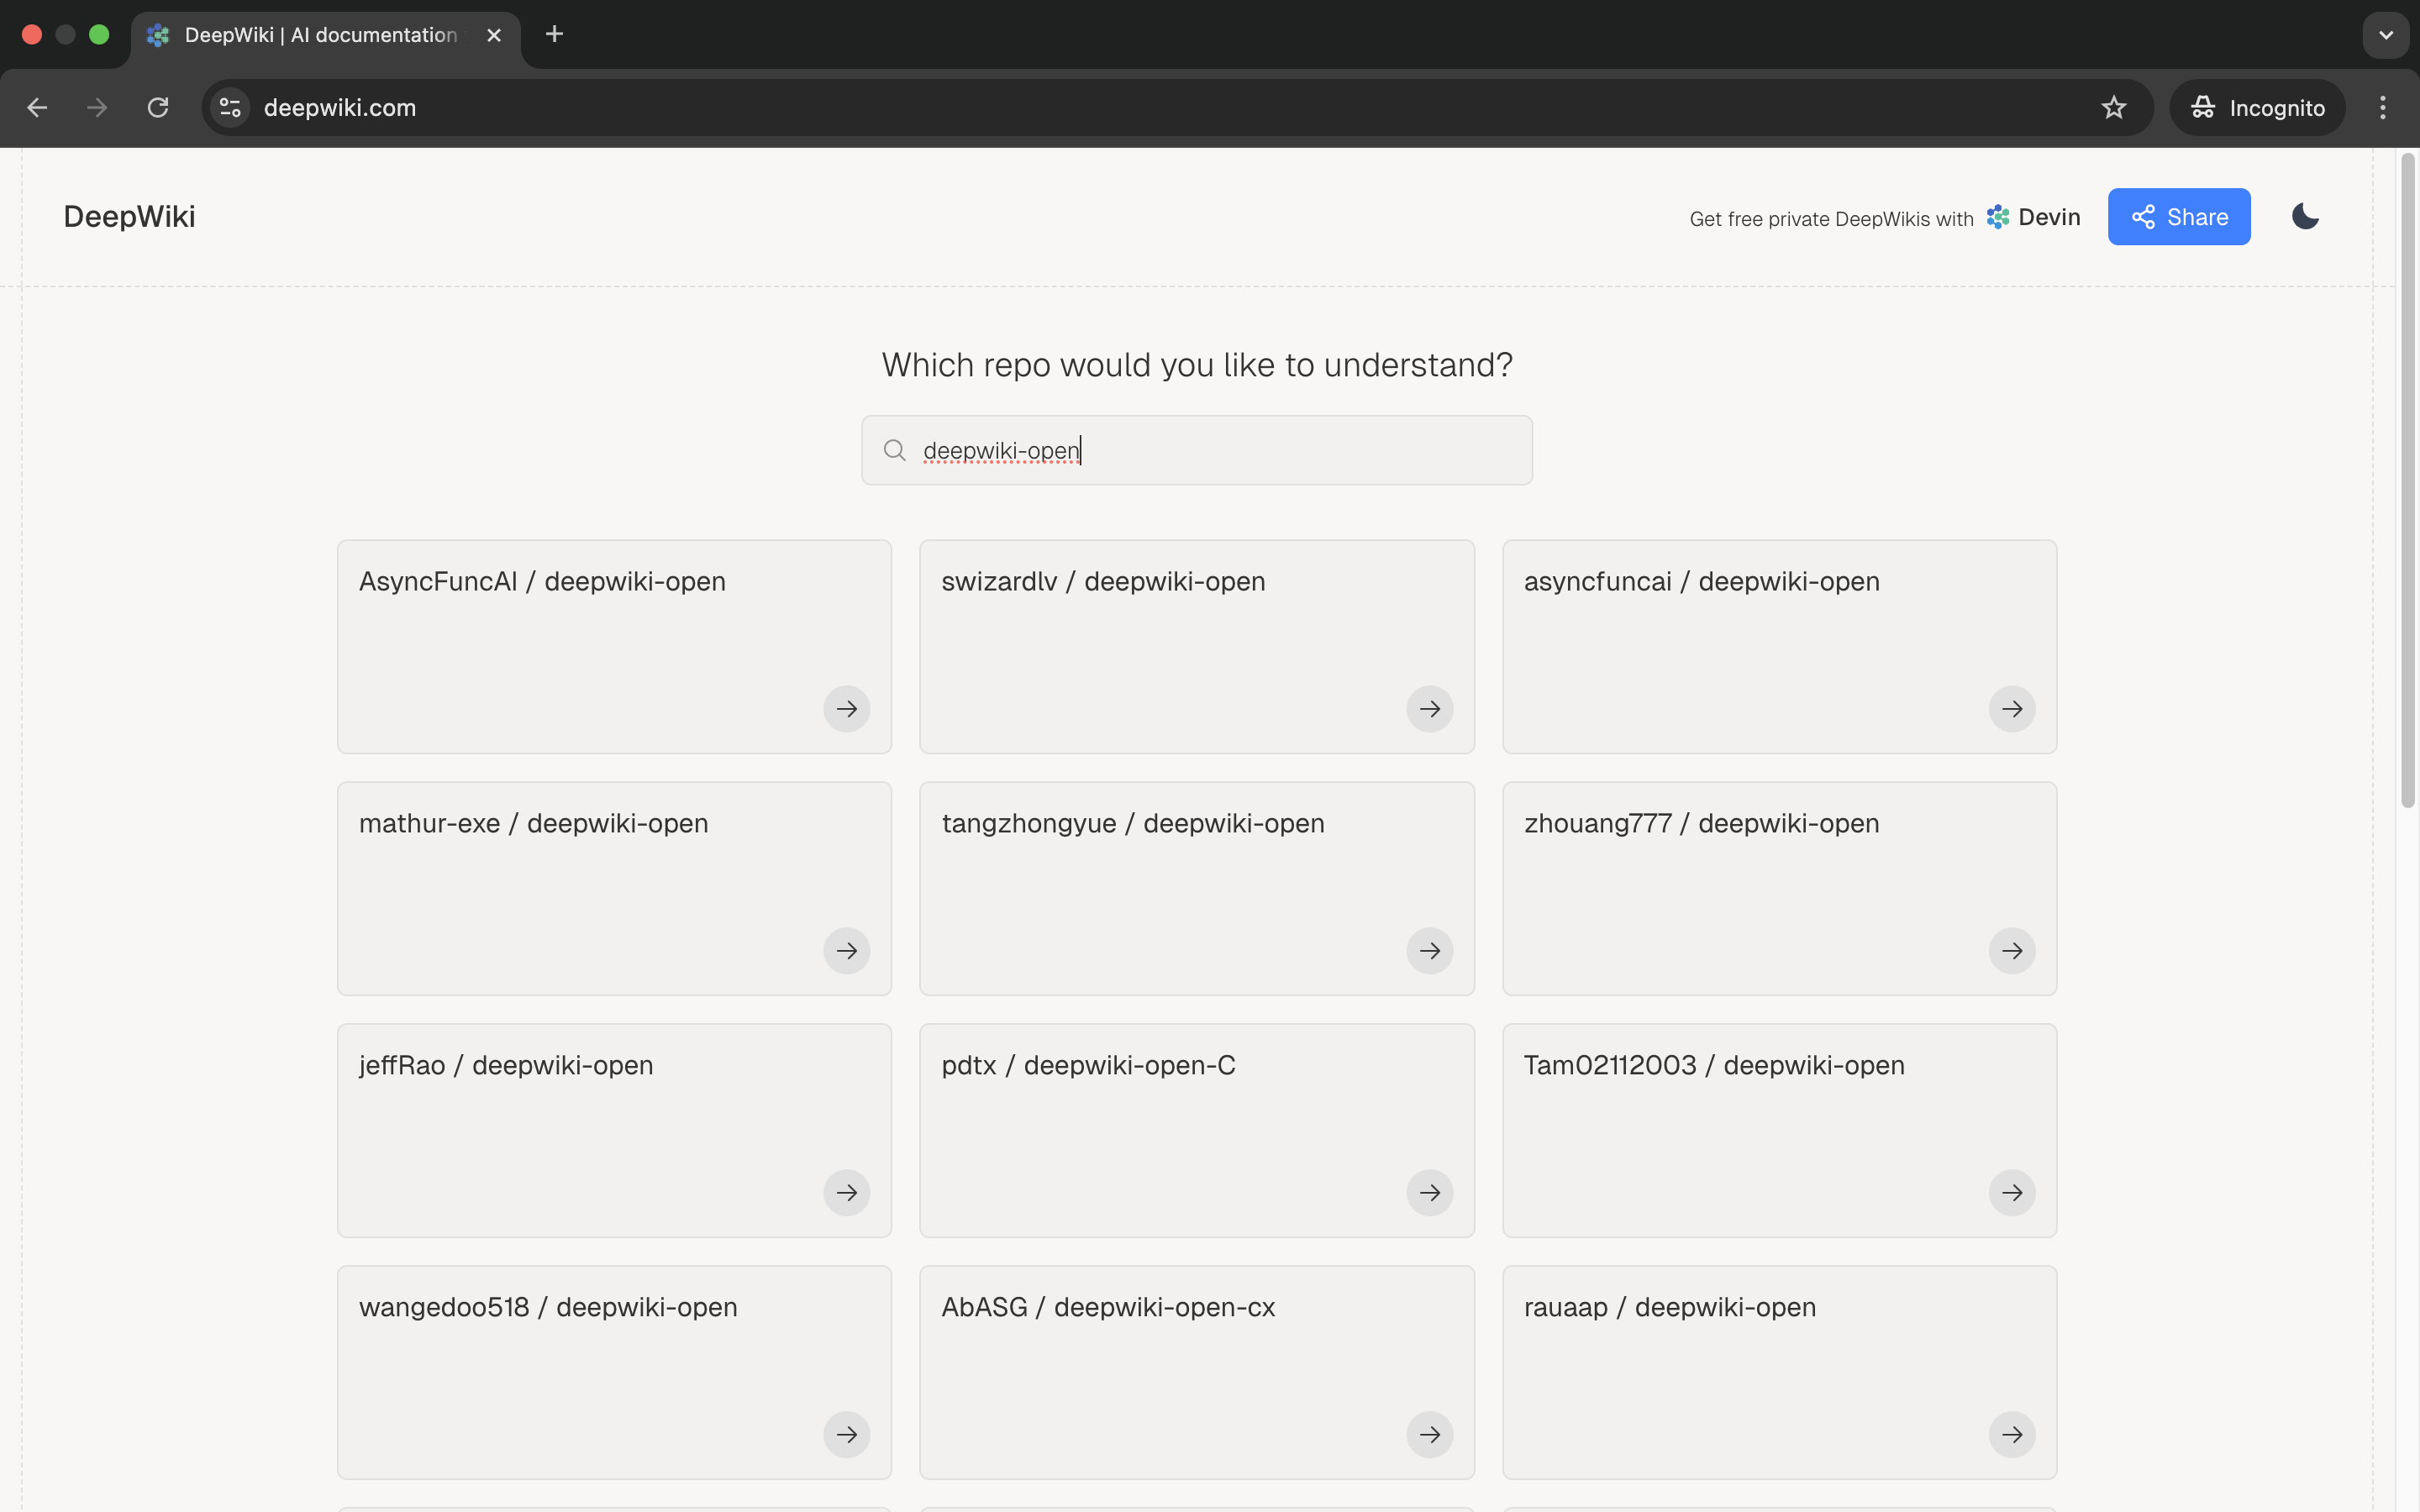Select the mathur-exe / deepwiki-open card
The image size is (2420, 1512).
pos(613,888)
